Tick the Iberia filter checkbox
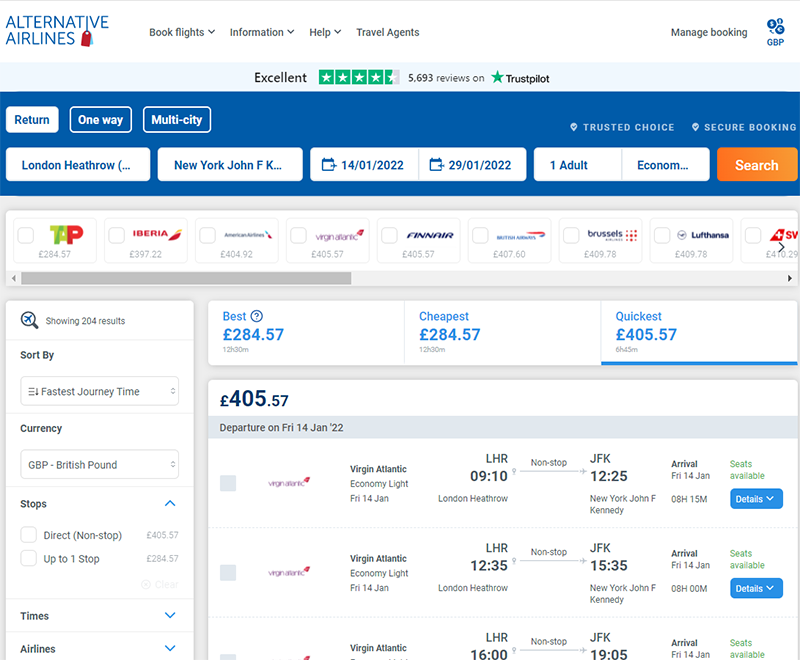 coord(117,236)
